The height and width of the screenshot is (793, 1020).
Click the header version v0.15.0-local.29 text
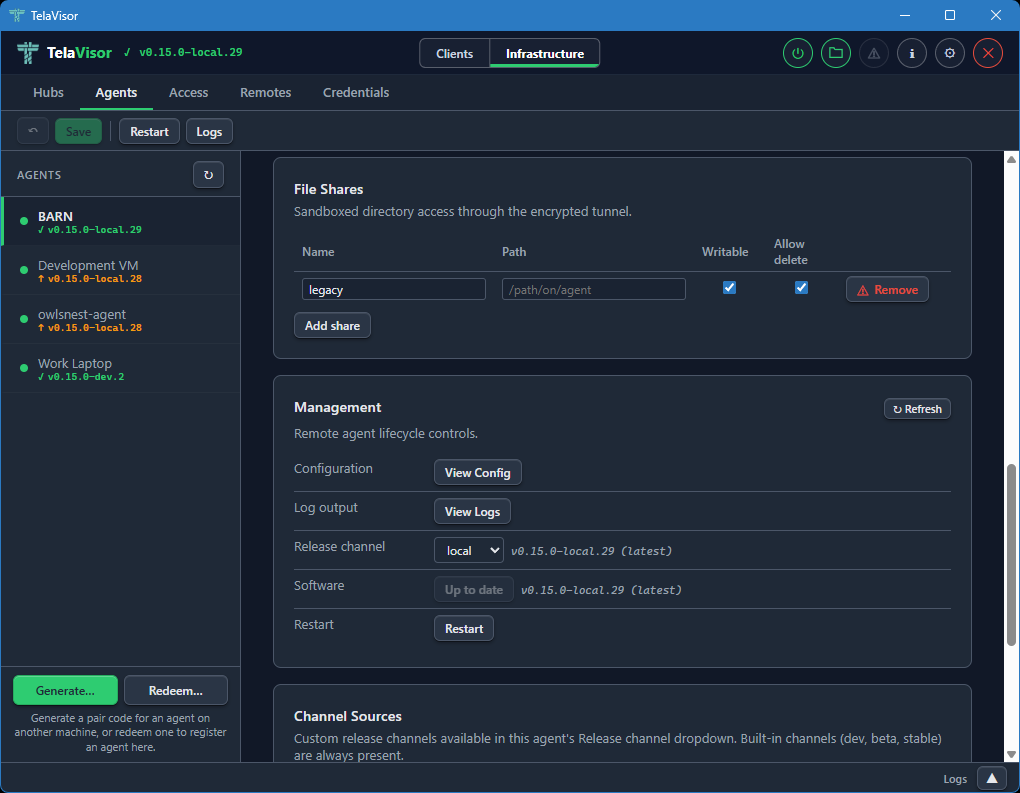click(x=190, y=52)
